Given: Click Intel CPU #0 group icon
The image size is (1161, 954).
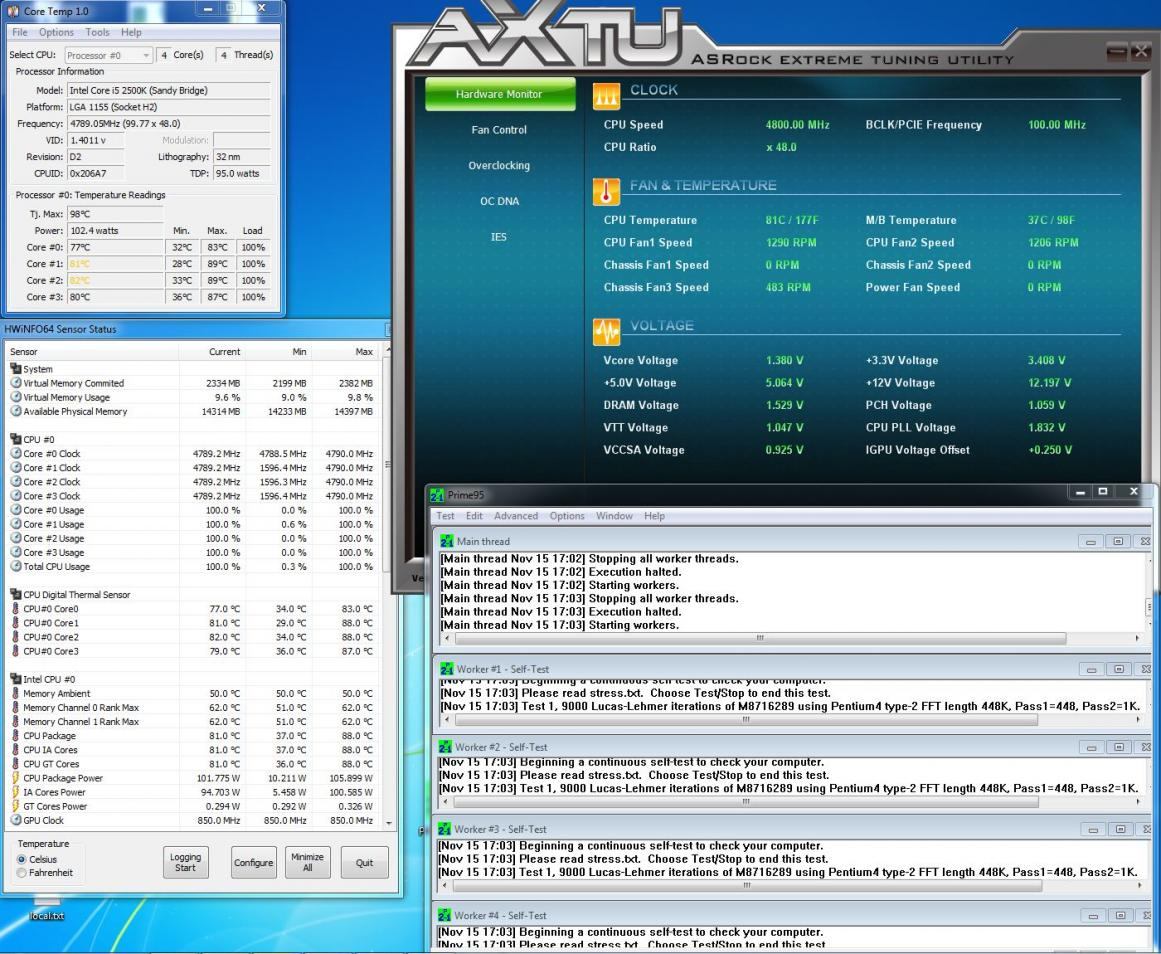Looking at the screenshot, I should click(x=15, y=678).
